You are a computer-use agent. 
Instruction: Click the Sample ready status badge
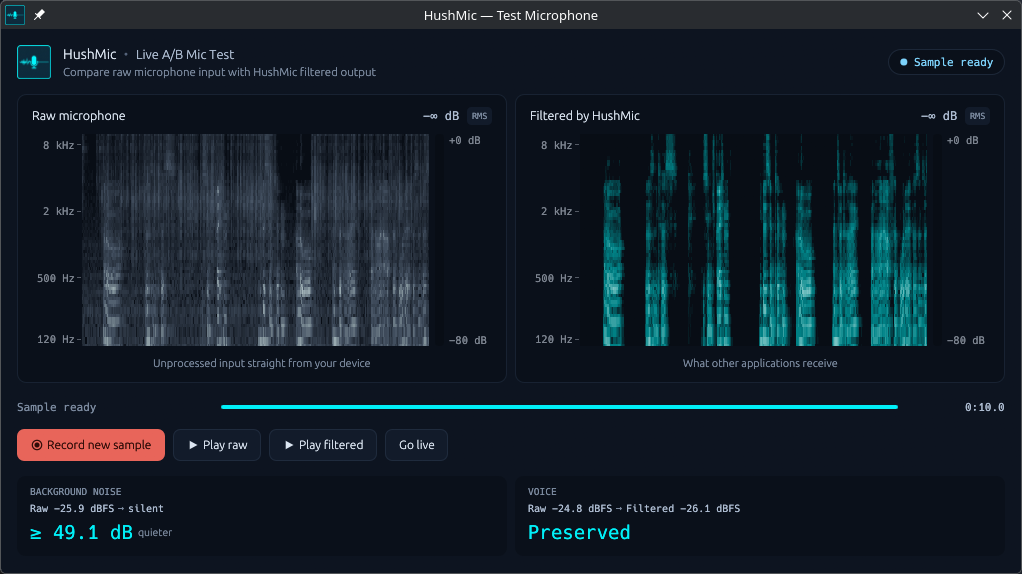(946, 62)
